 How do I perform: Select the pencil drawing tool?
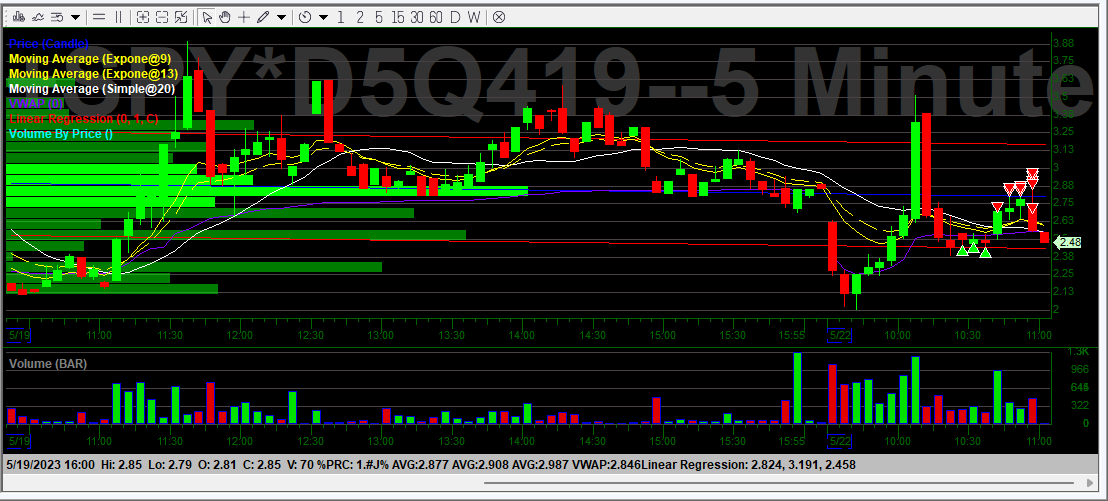click(264, 17)
